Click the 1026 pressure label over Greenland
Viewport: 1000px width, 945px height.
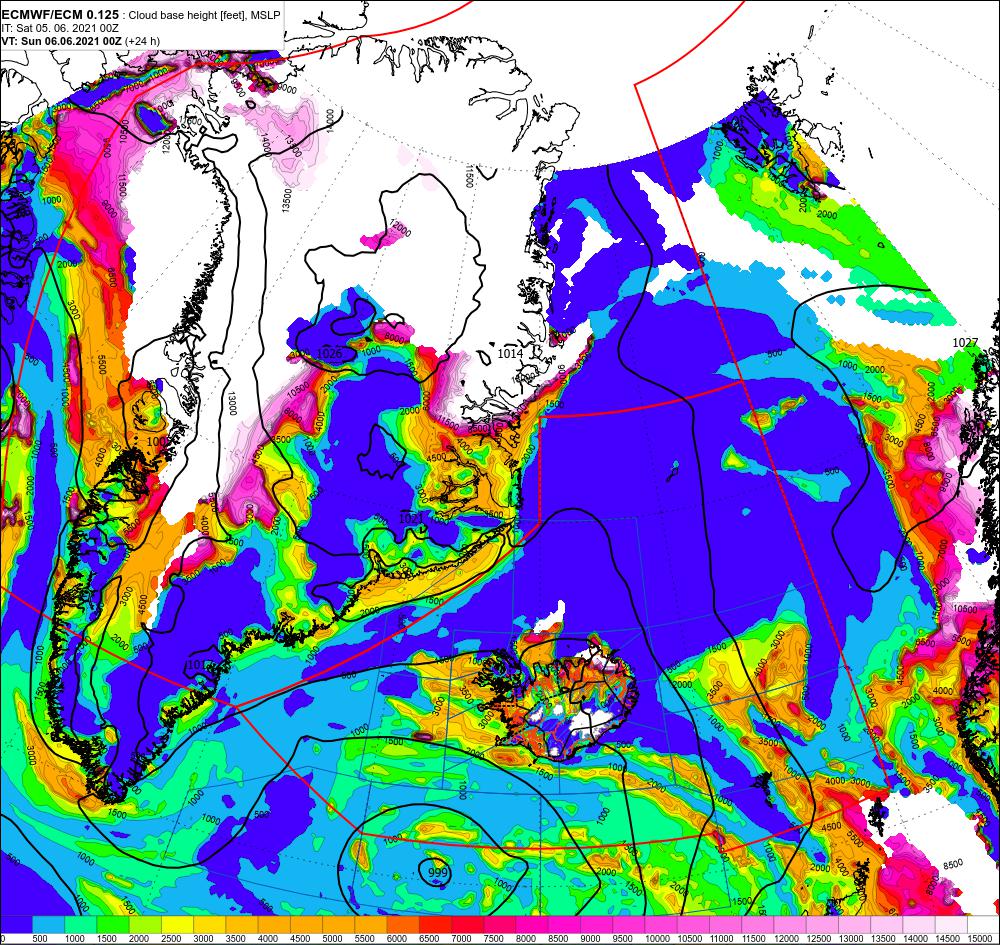tap(329, 353)
